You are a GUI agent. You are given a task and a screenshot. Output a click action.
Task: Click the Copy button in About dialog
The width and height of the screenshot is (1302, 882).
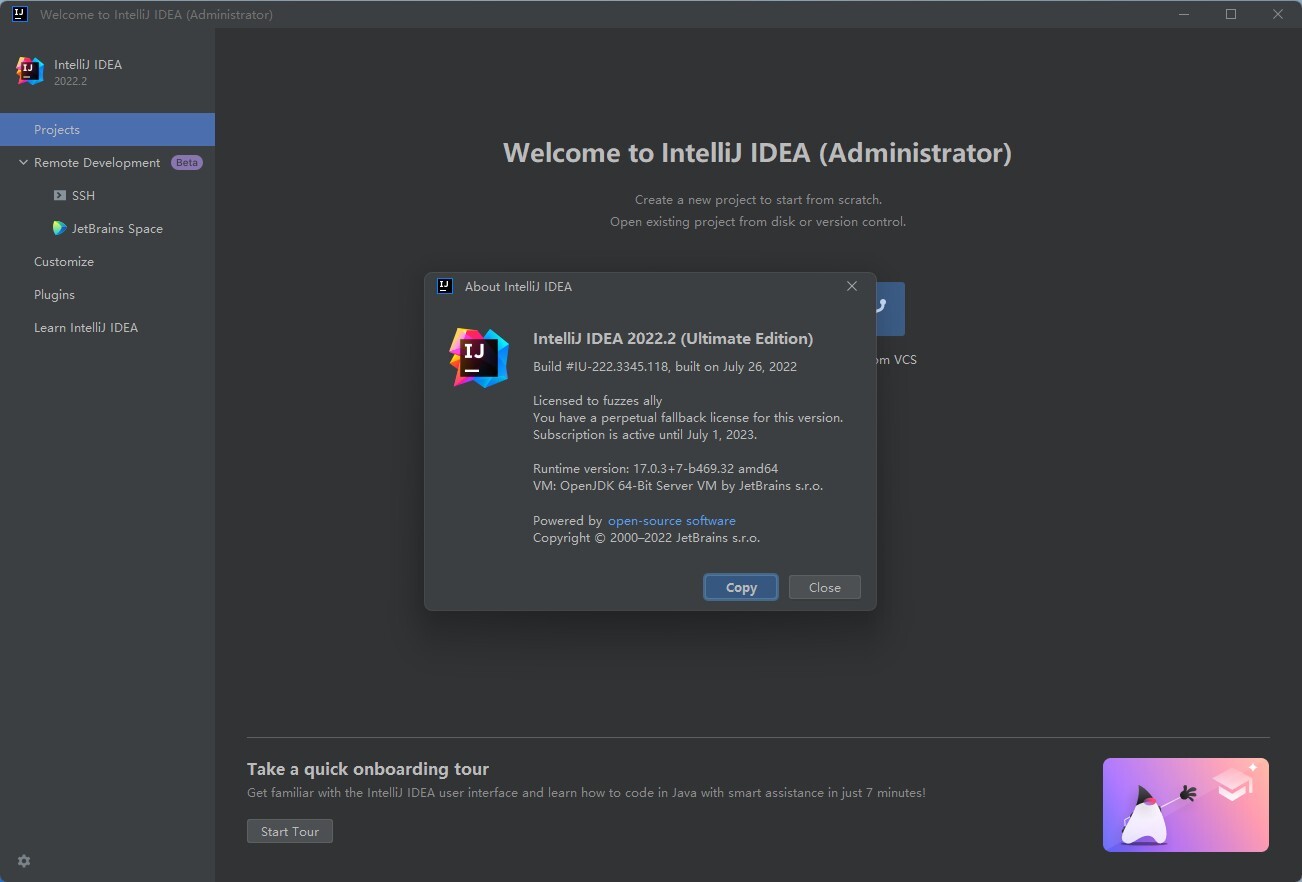[741, 587]
